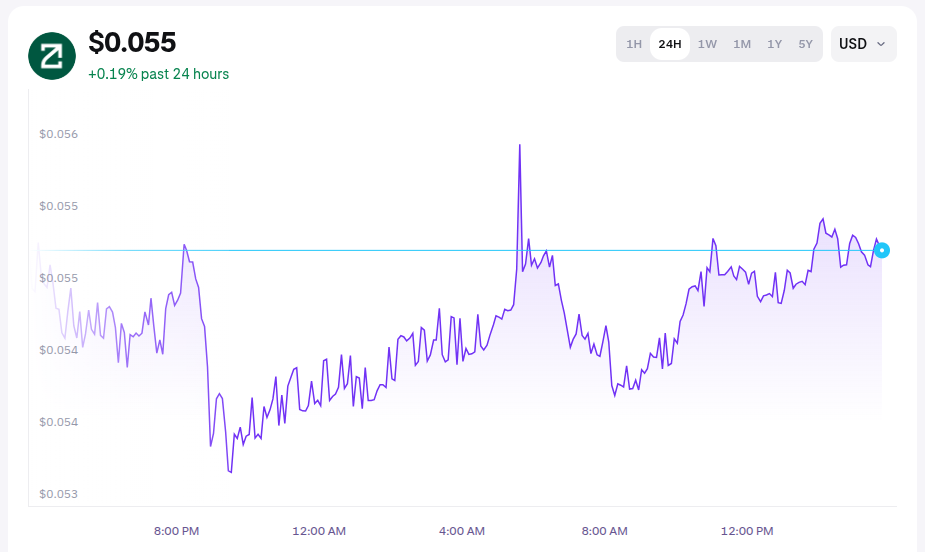Select the 1M time range
Screen dimensions: 925x552
click(742, 44)
